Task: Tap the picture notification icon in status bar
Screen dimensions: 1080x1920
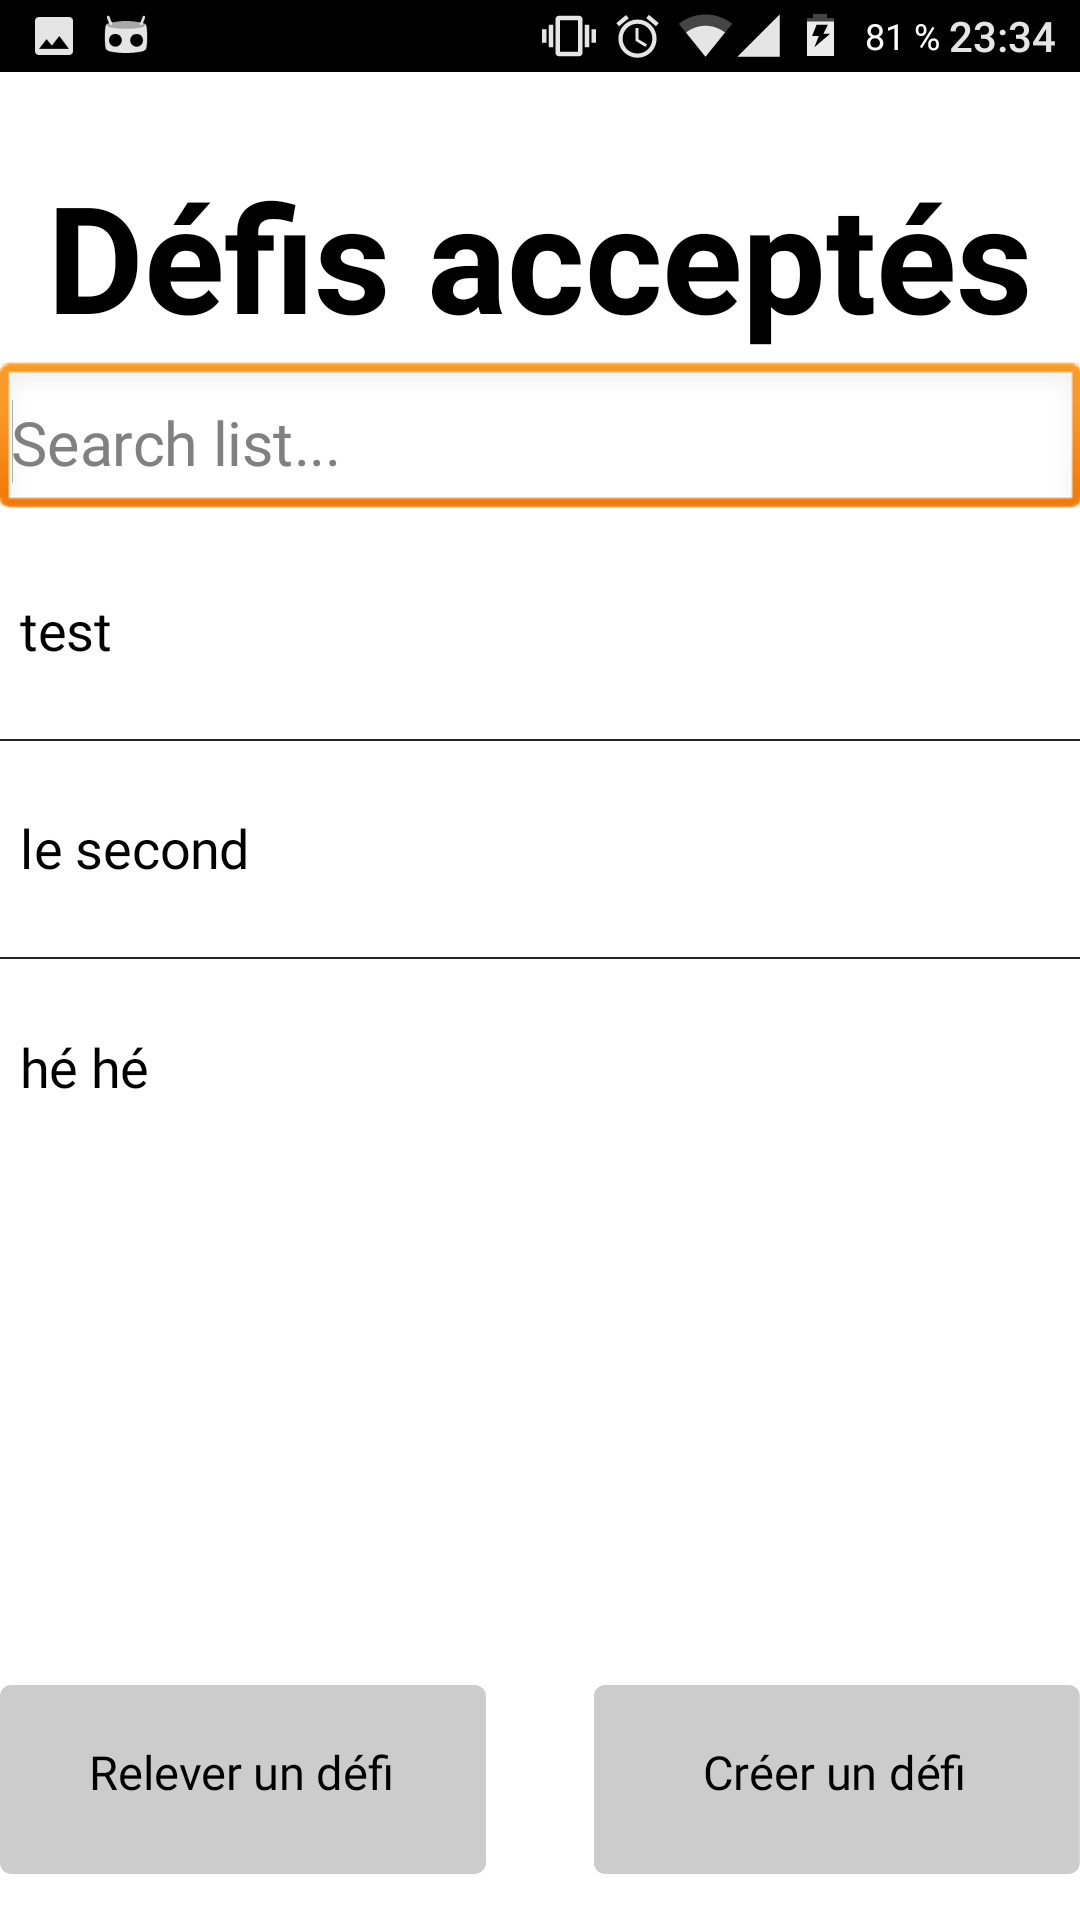Action: pyautogui.click(x=54, y=37)
